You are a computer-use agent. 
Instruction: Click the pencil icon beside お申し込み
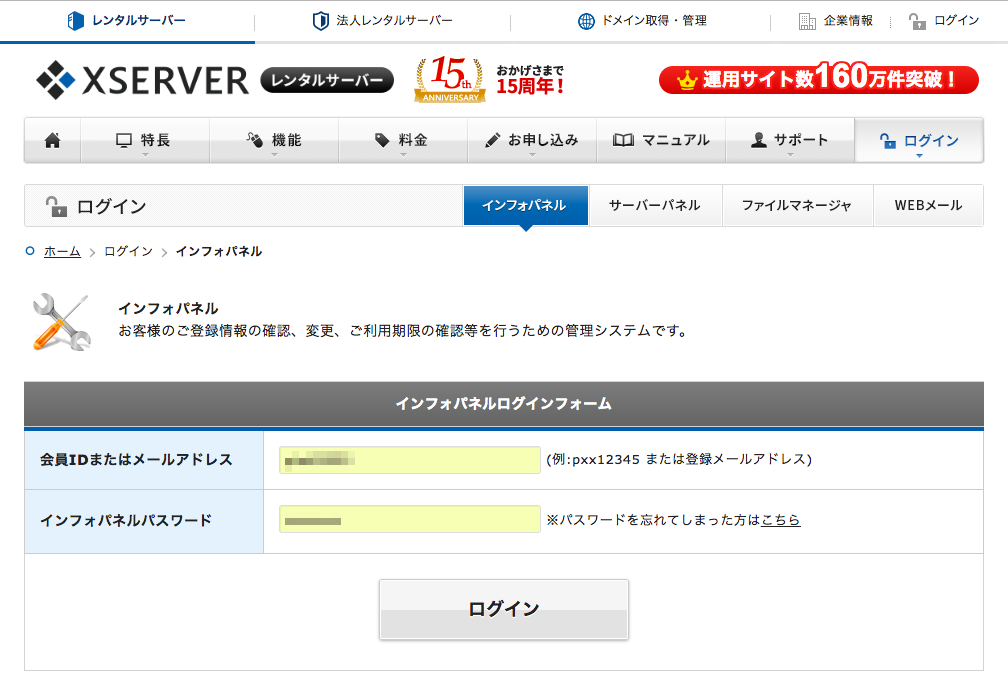click(492, 140)
